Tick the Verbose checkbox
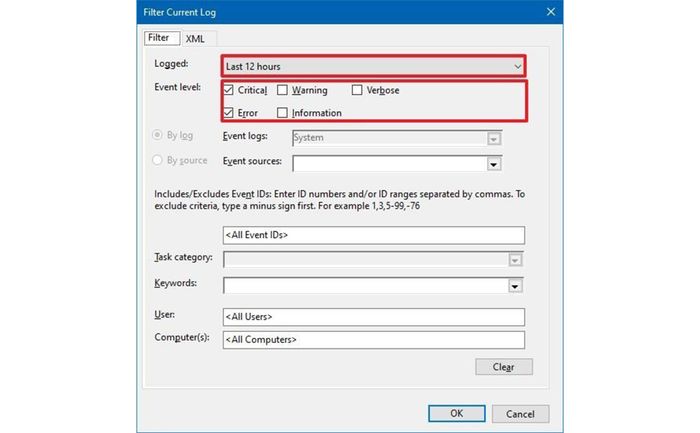Viewport: 700px width, 433px height. point(357,90)
